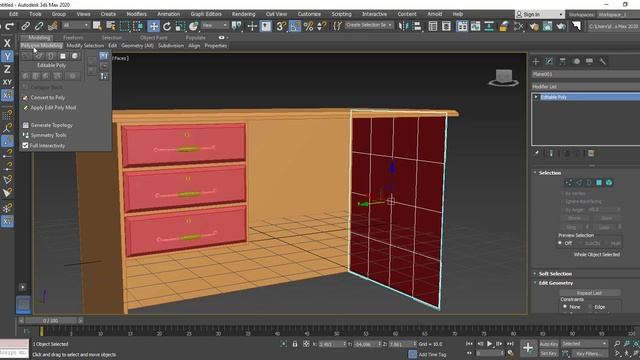
Task: Open the Rendering menu
Action: coord(243,14)
